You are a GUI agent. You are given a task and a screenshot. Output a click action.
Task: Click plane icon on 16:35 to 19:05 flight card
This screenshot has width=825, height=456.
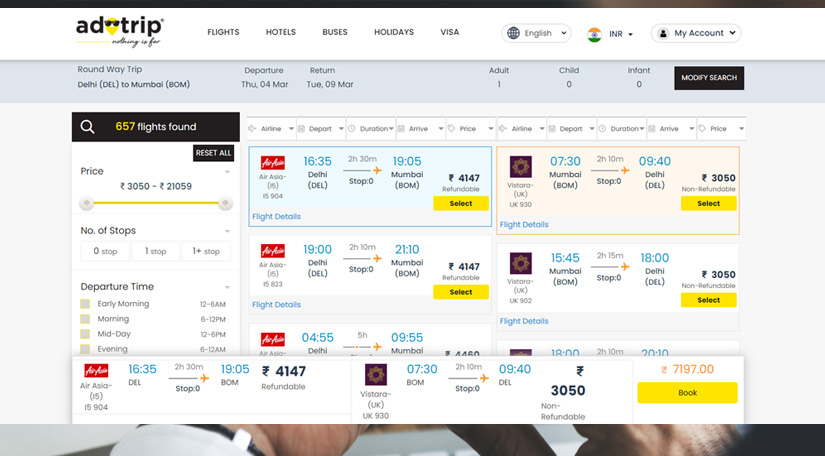click(377, 170)
